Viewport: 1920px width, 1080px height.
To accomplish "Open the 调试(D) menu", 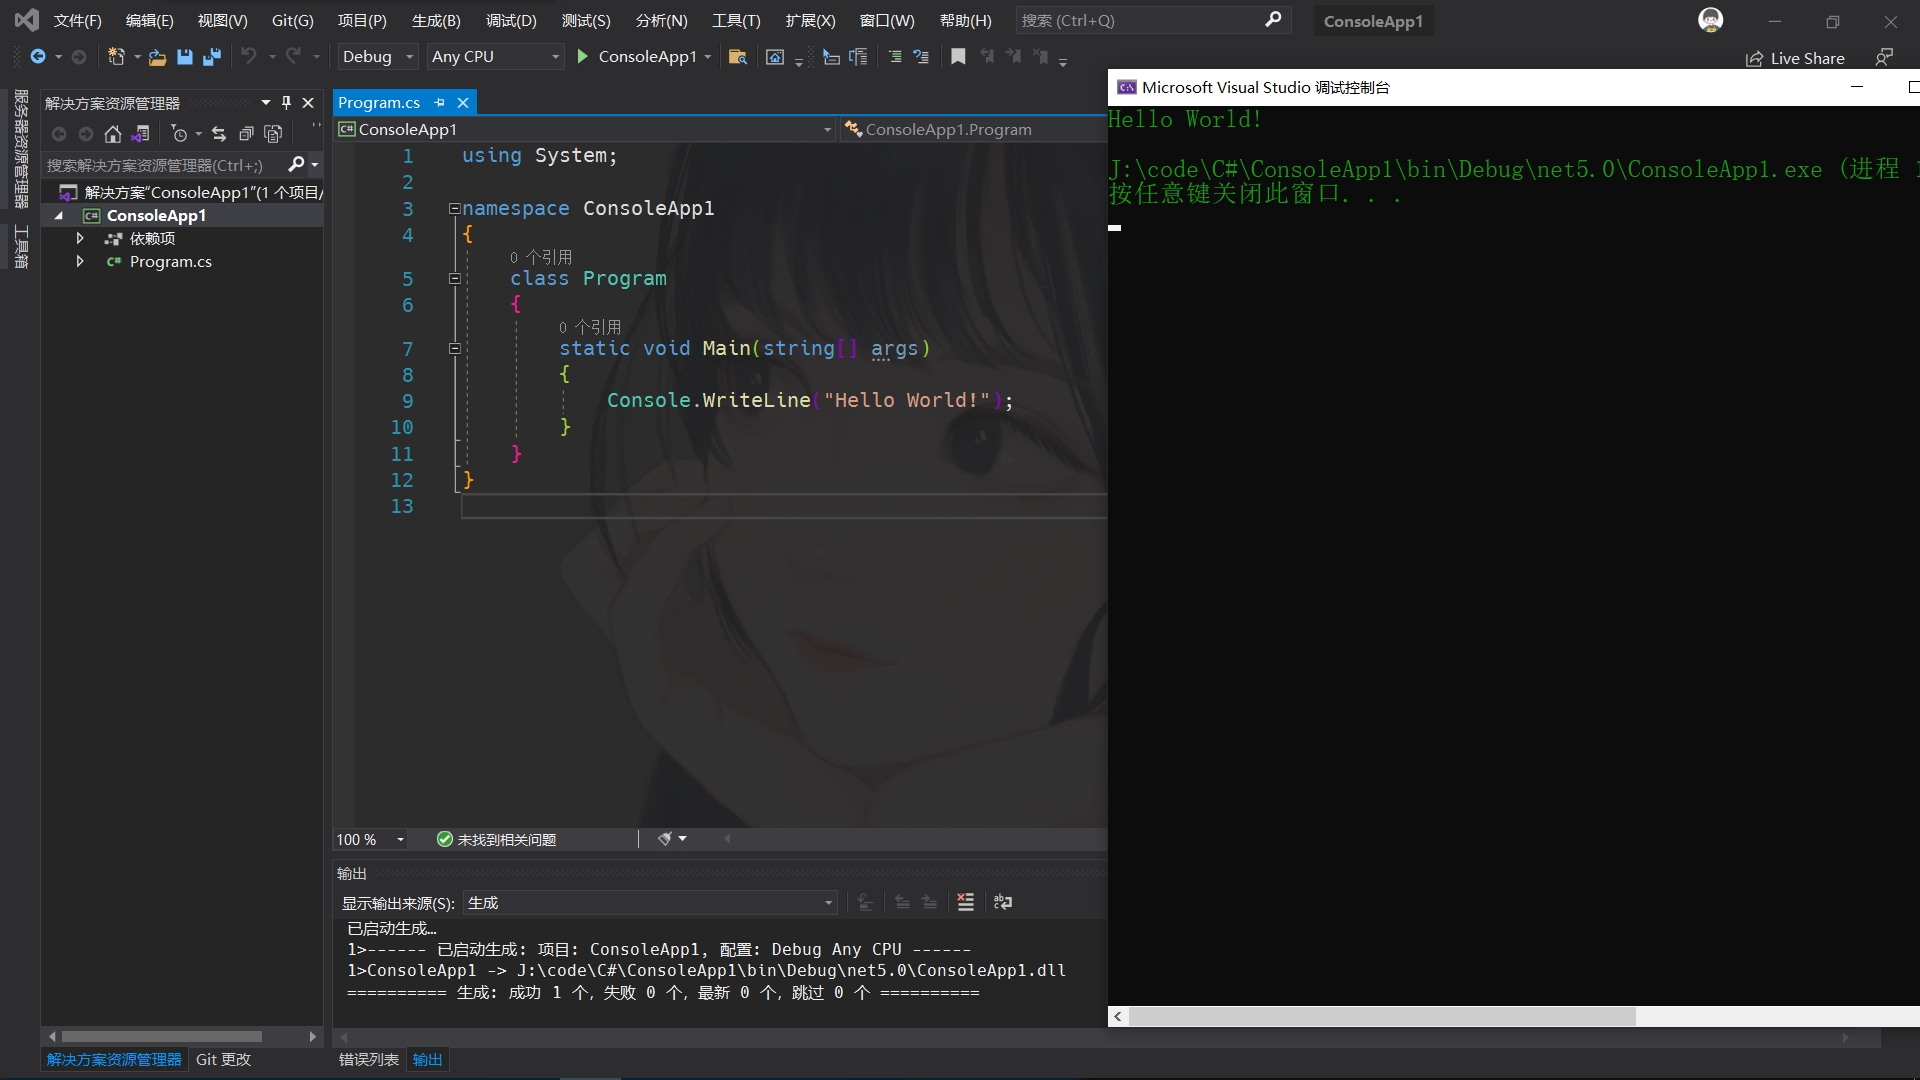I will point(511,20).
